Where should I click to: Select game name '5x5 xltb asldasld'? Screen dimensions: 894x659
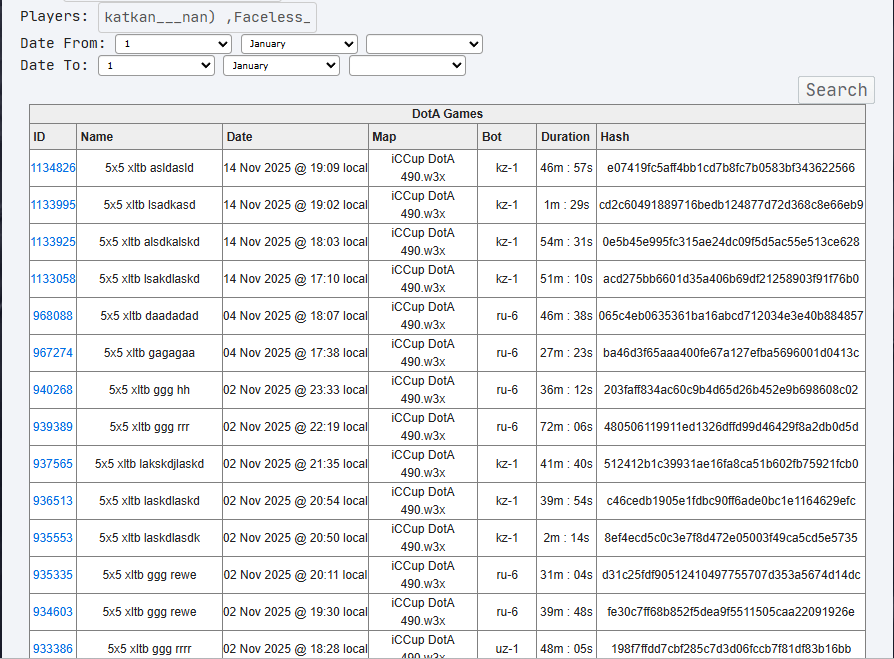149,168
